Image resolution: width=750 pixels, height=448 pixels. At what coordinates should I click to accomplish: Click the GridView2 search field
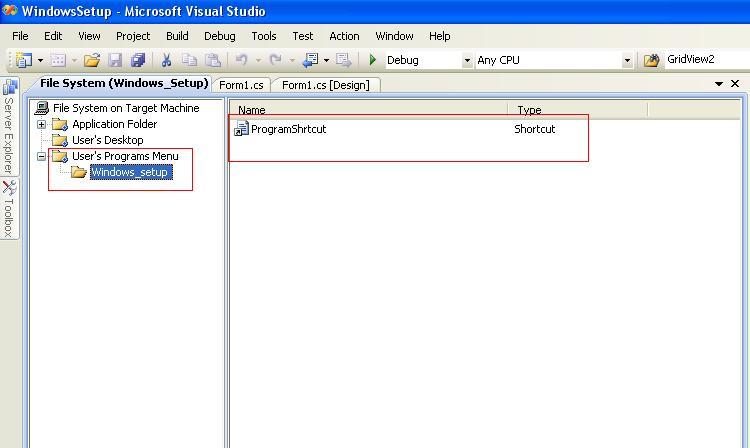pos(707,60)
